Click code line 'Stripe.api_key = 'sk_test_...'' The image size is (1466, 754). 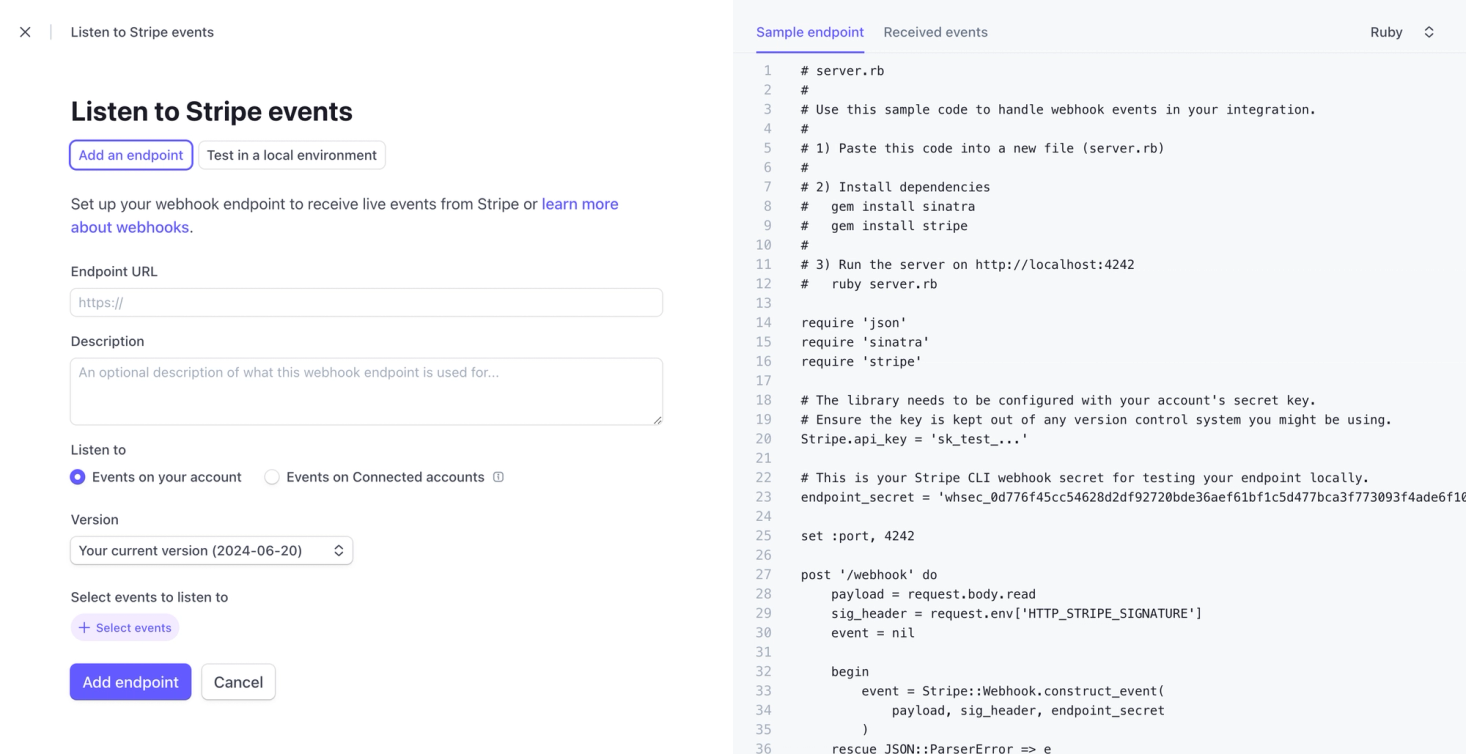click(914, 439)
